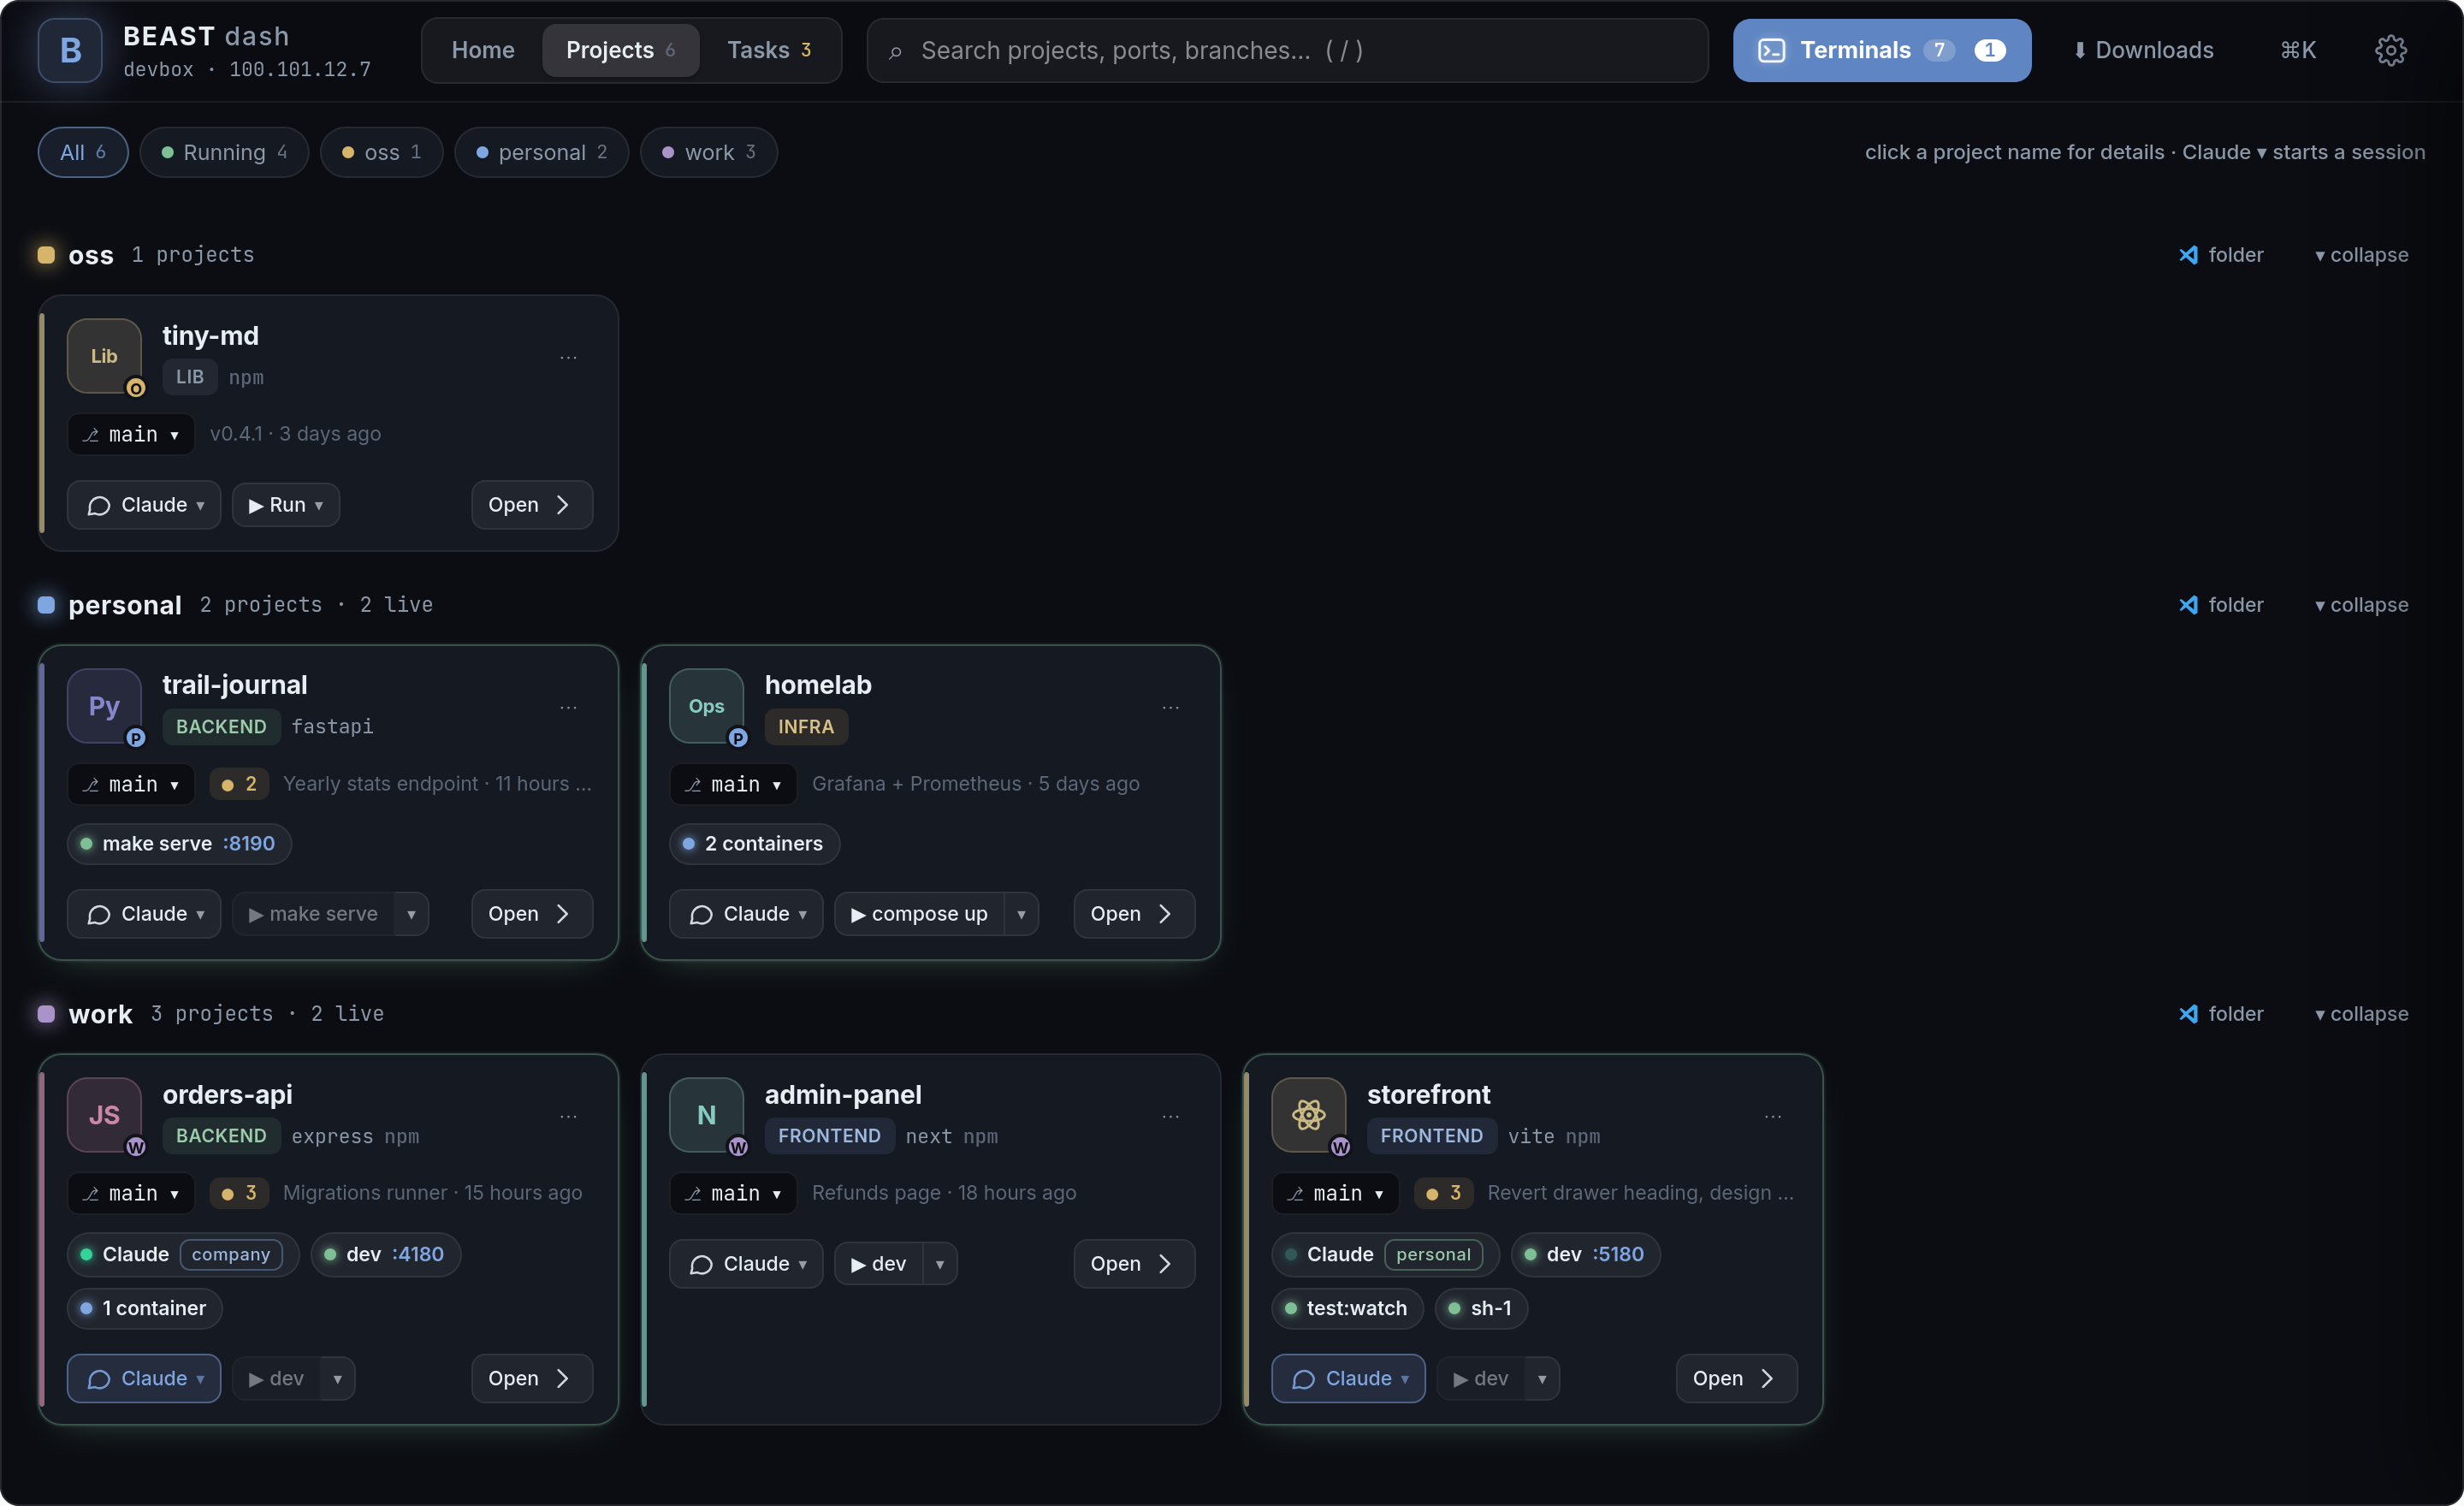Click the orders-api JS project icon
The image size is (2464, 1506).
tap(104, 1115)
